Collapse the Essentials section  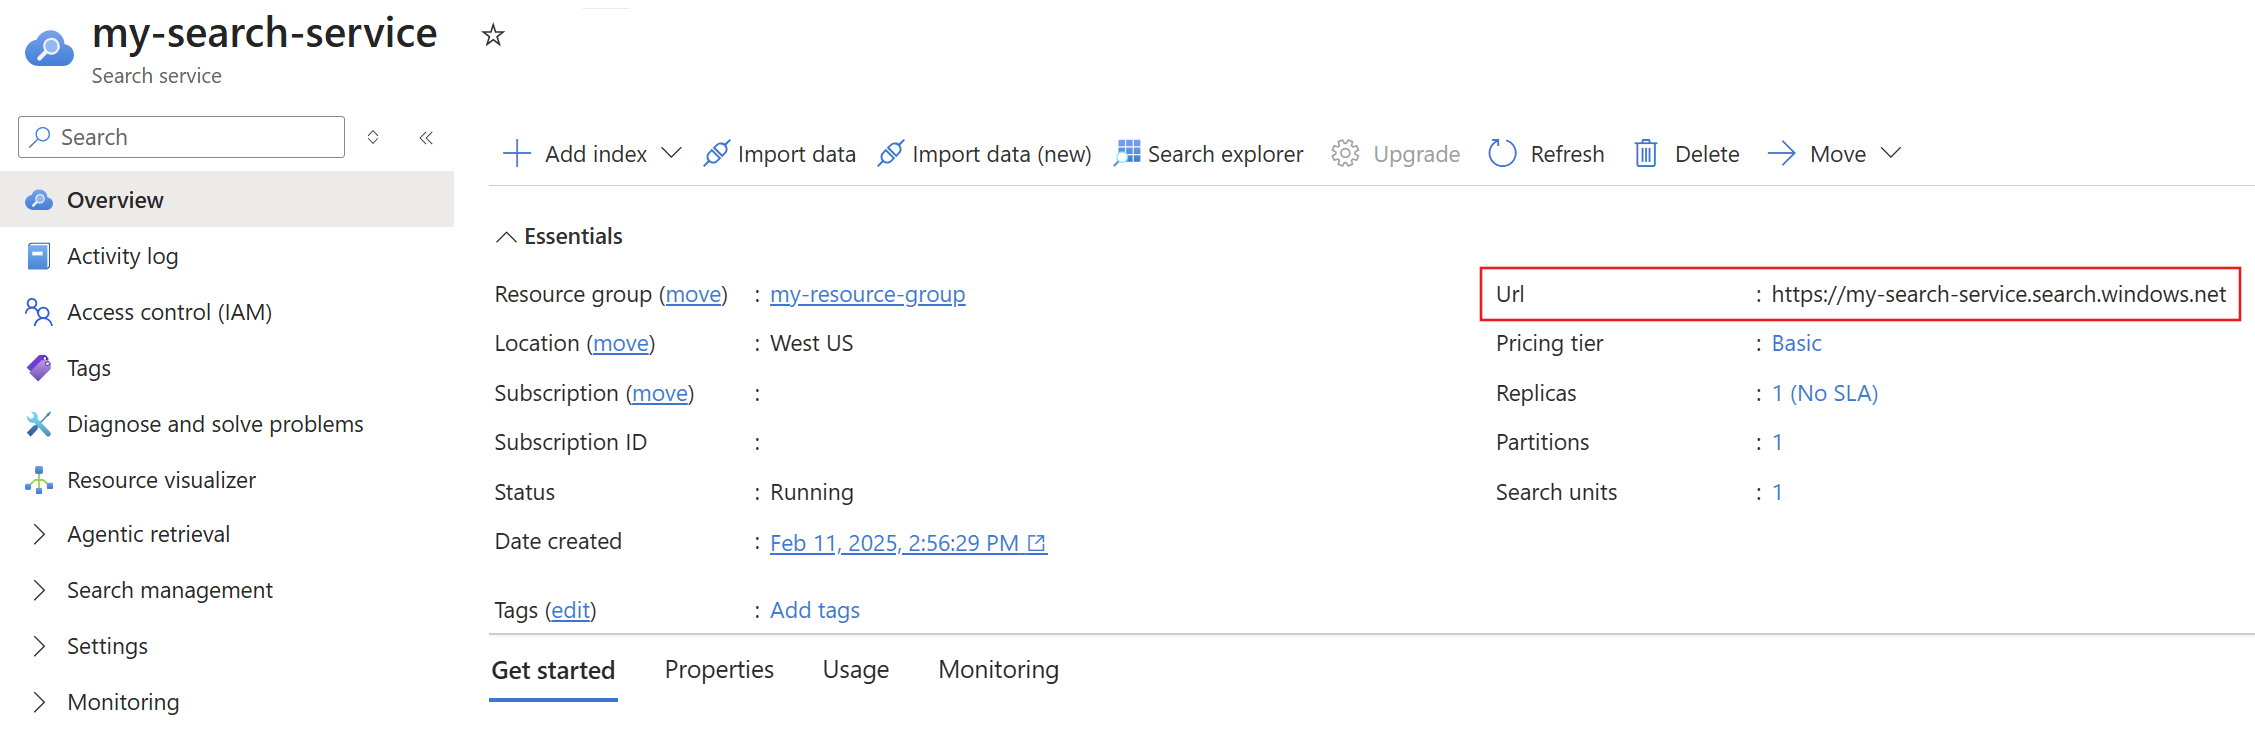pyautogui.click(x=506, y=237)
